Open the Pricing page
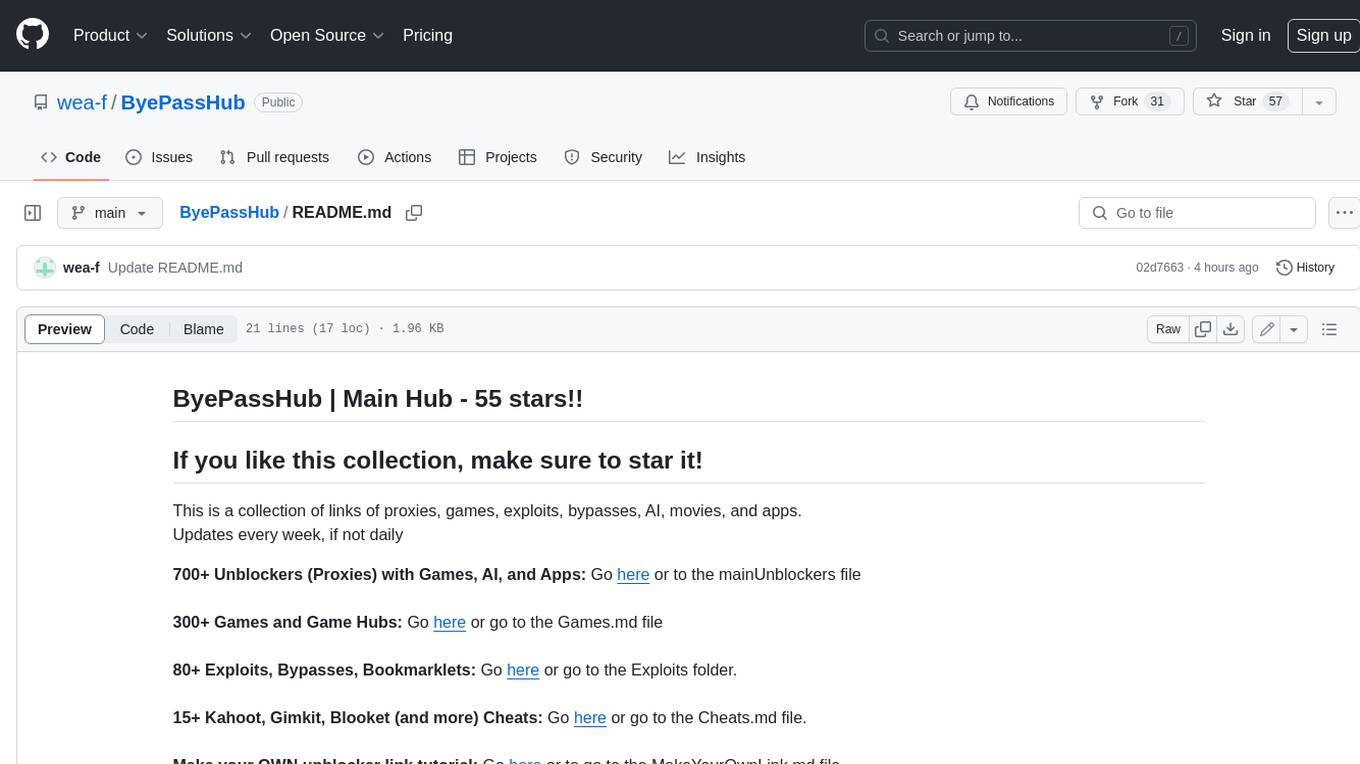The width and height of the screenshot is (1360, 764). 427,35
